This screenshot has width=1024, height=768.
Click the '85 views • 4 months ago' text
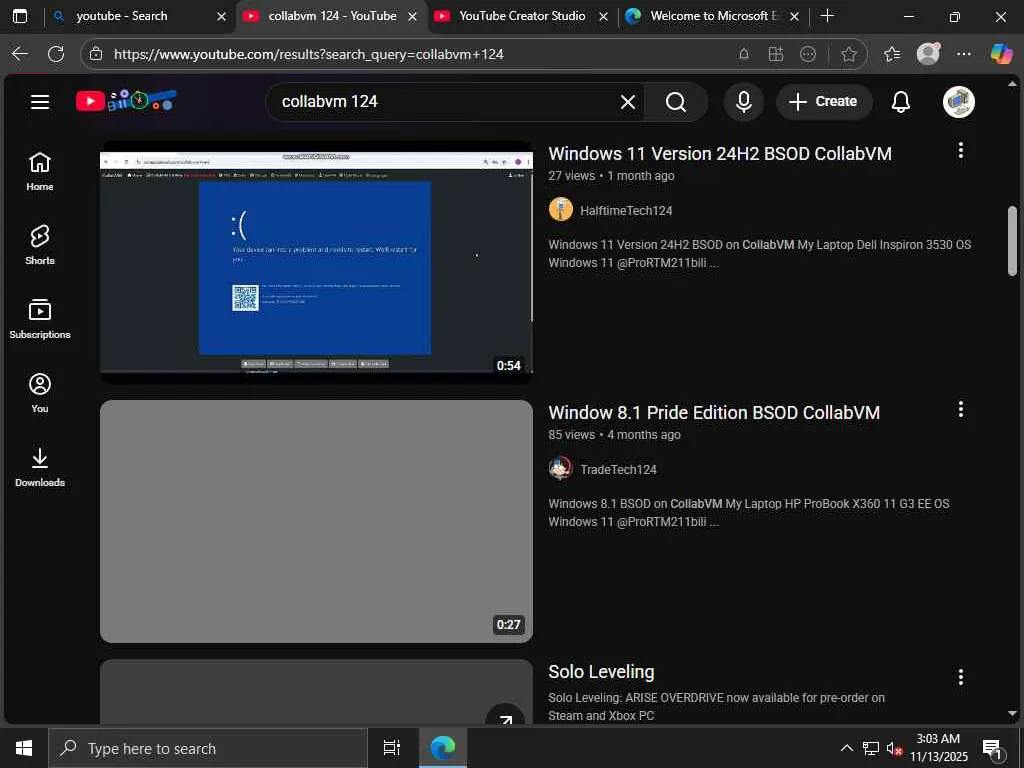[615, 435]
